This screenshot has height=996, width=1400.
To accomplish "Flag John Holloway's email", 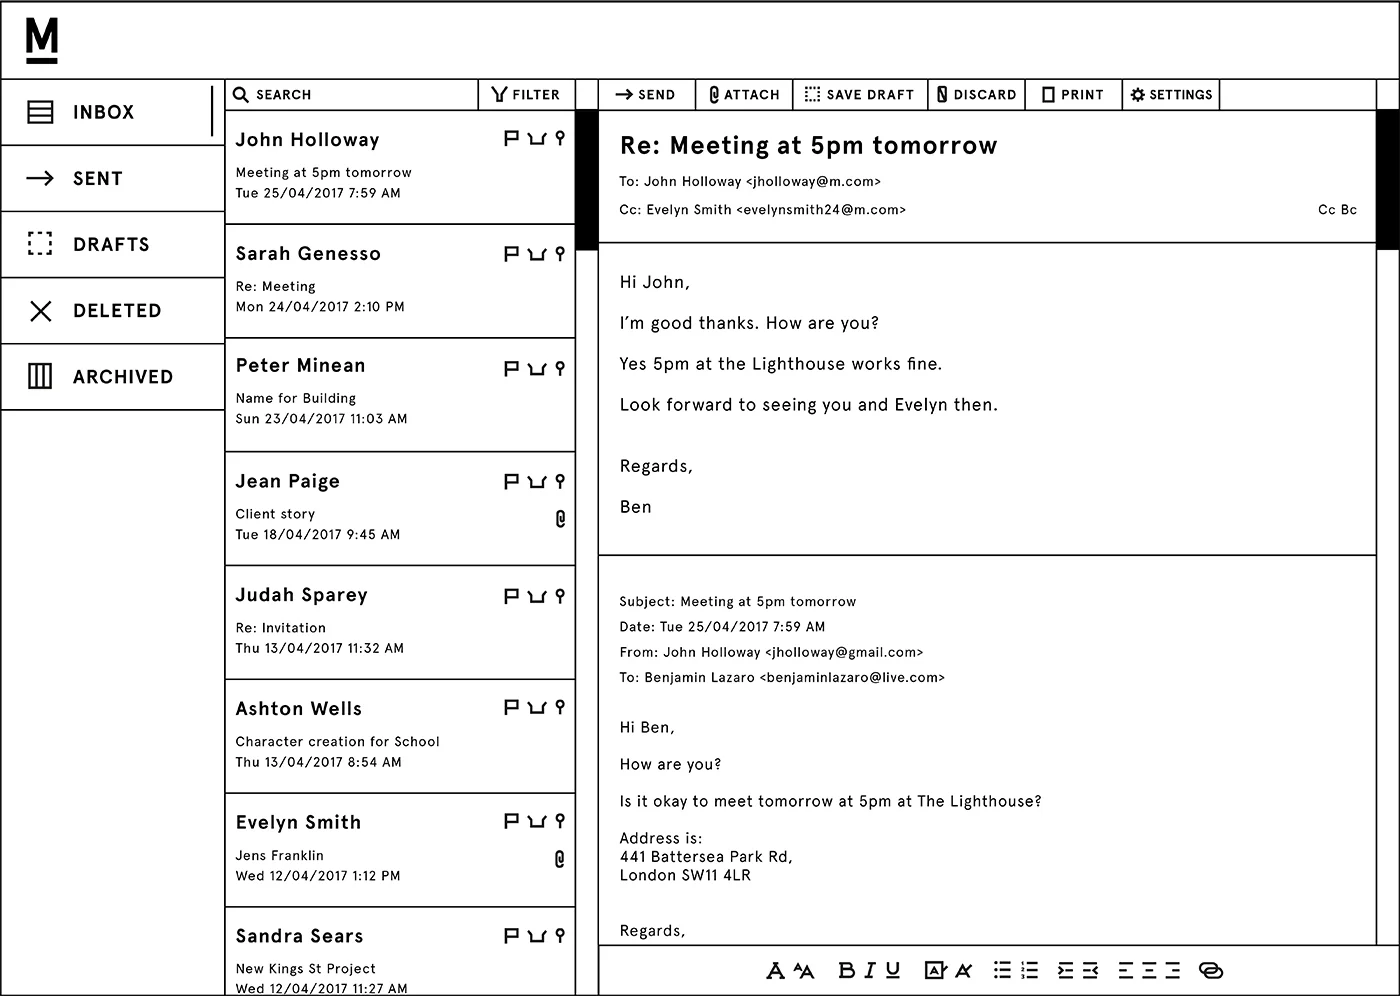I will click(x=511, y=139).
